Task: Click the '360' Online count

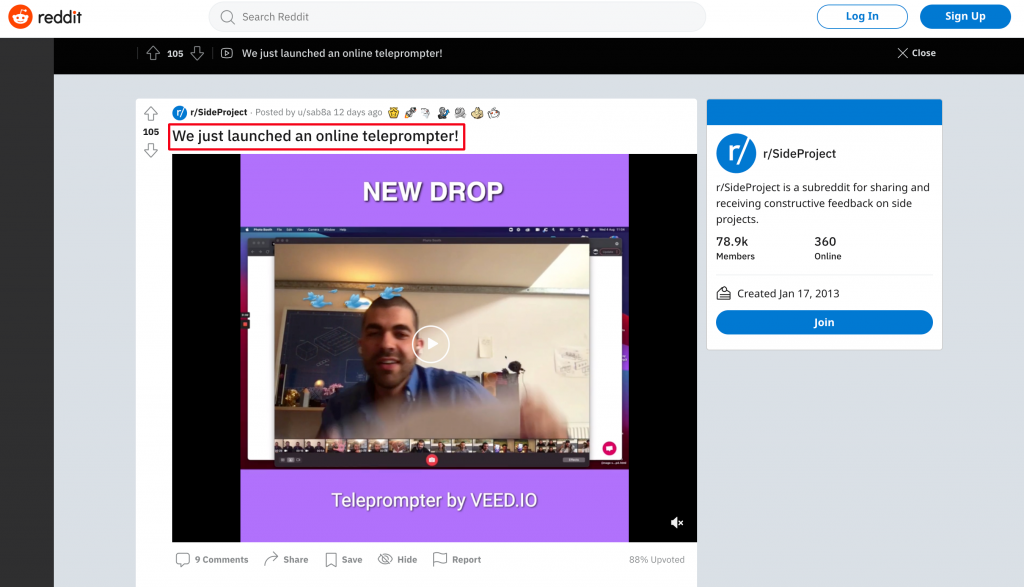Action: tap(825, 242)
